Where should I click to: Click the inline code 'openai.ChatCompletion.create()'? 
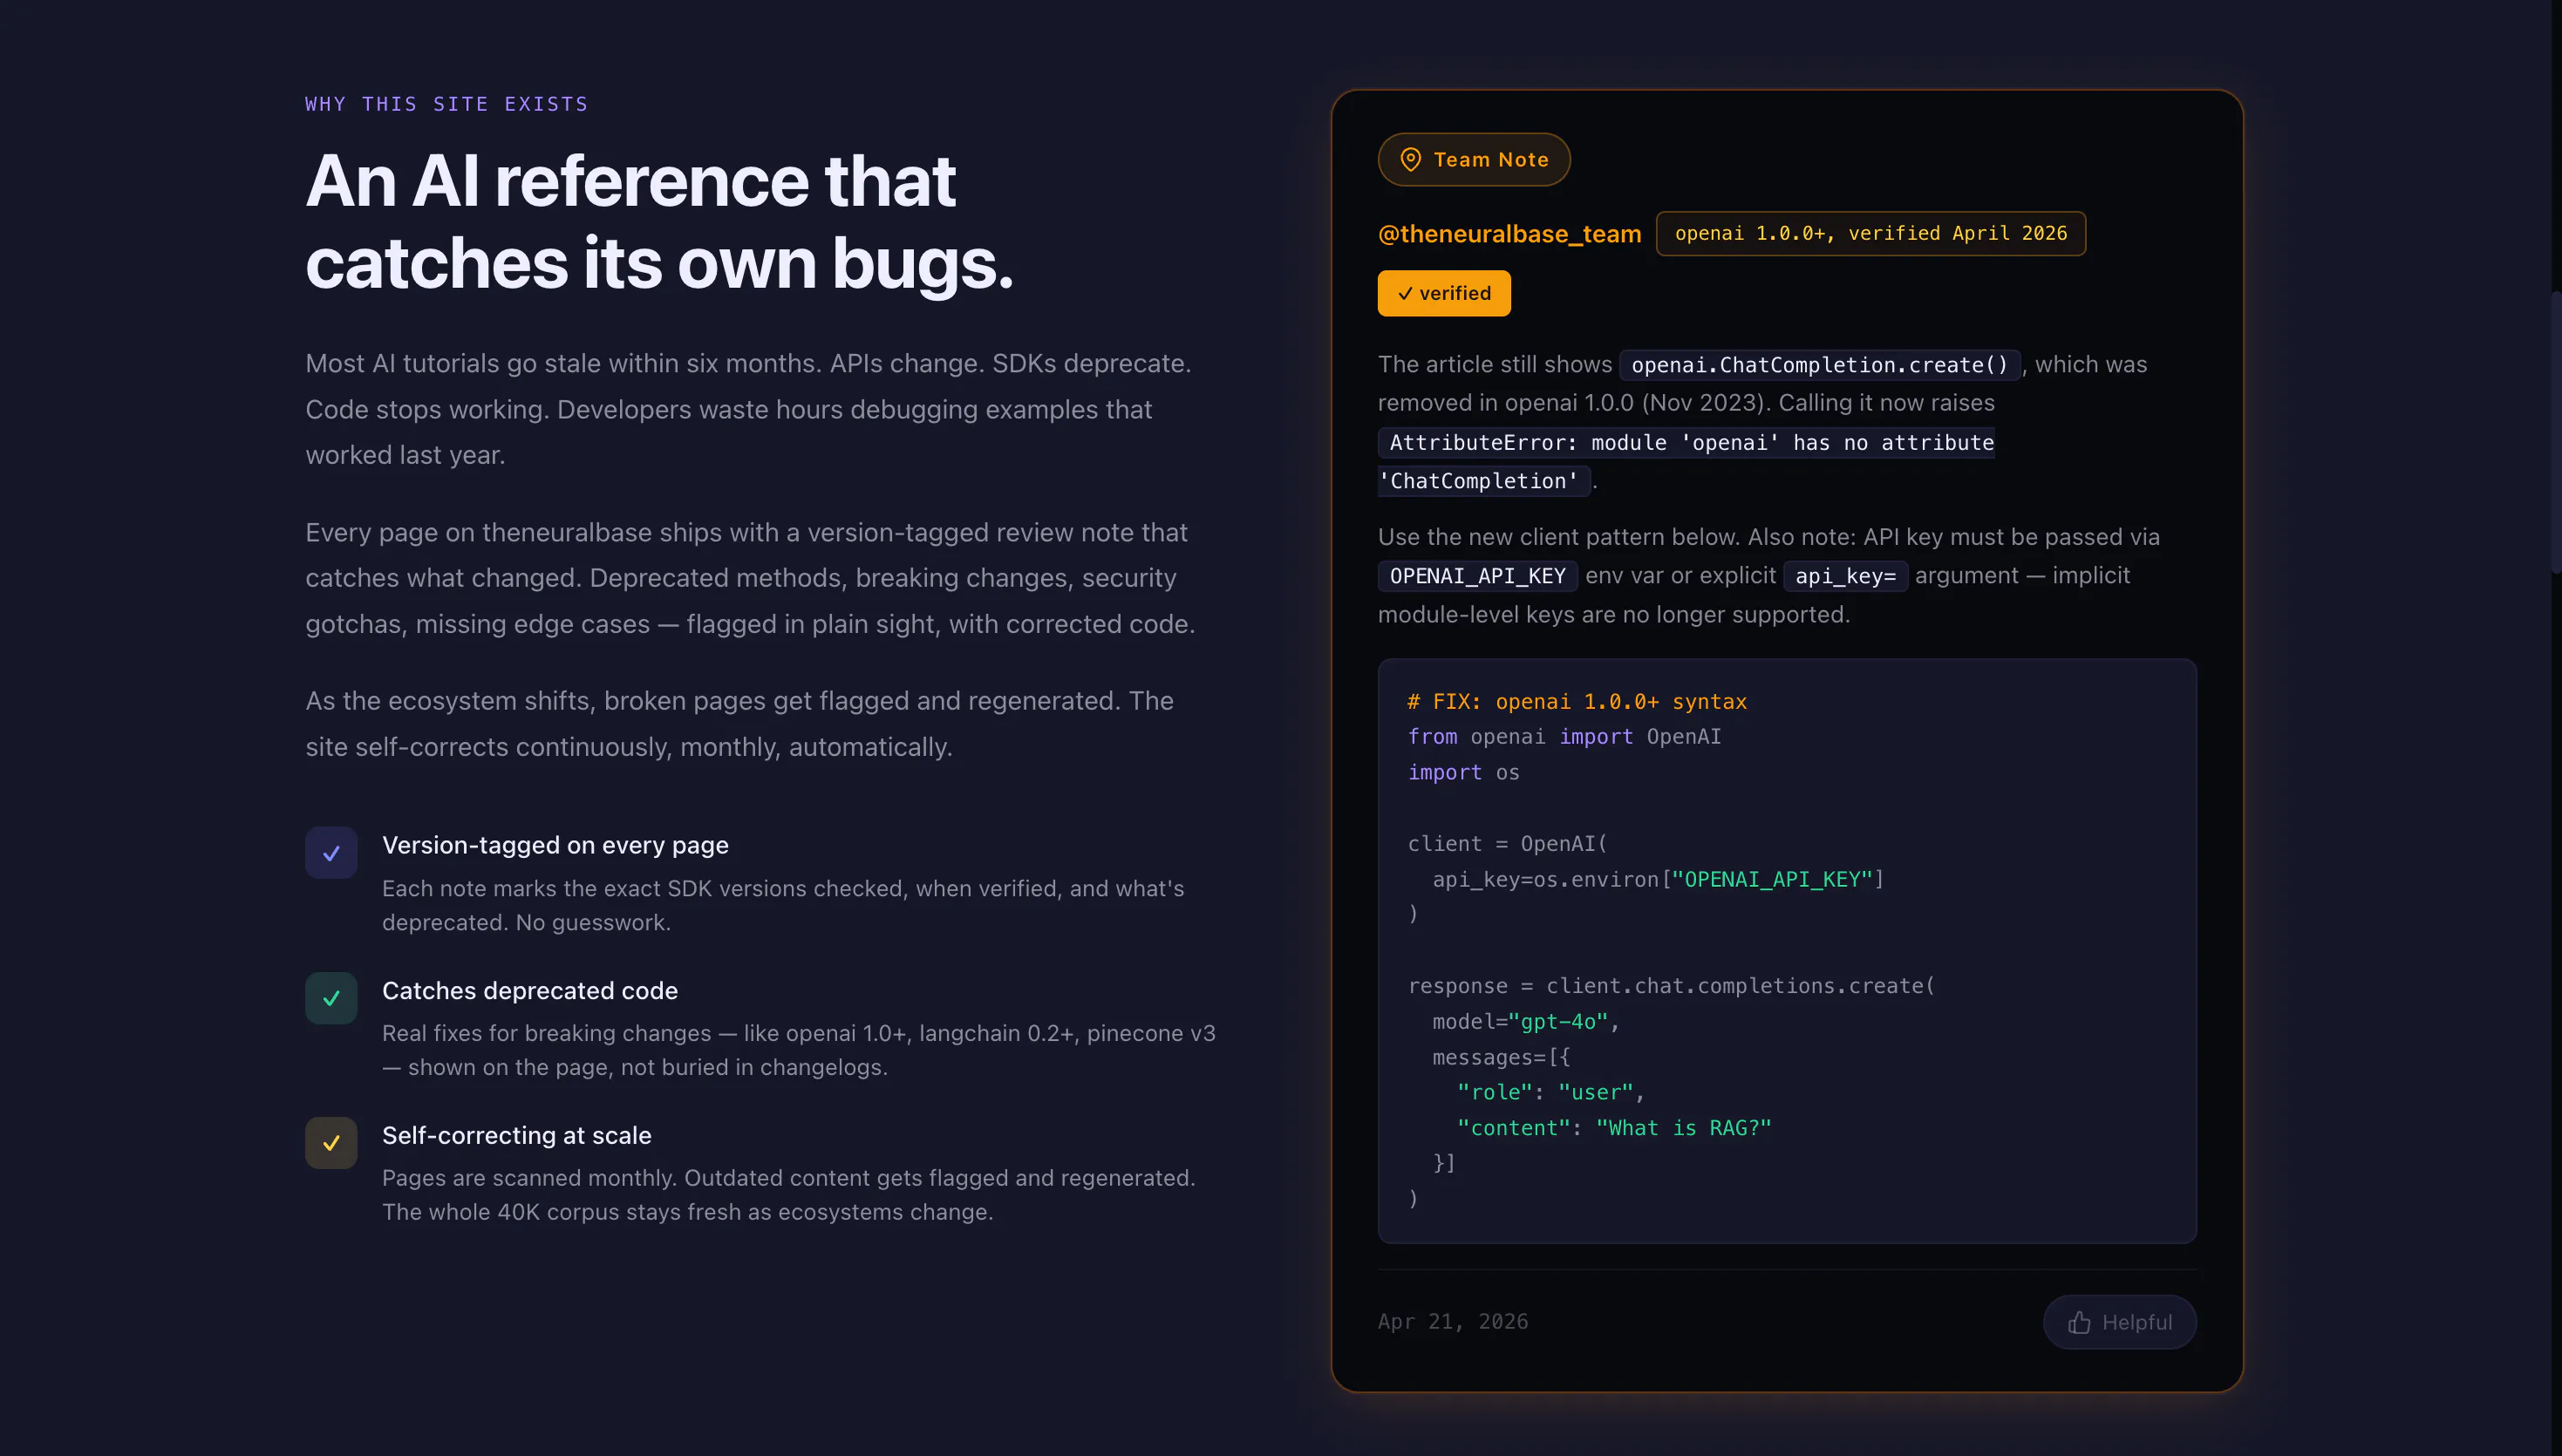[1819, 364]
